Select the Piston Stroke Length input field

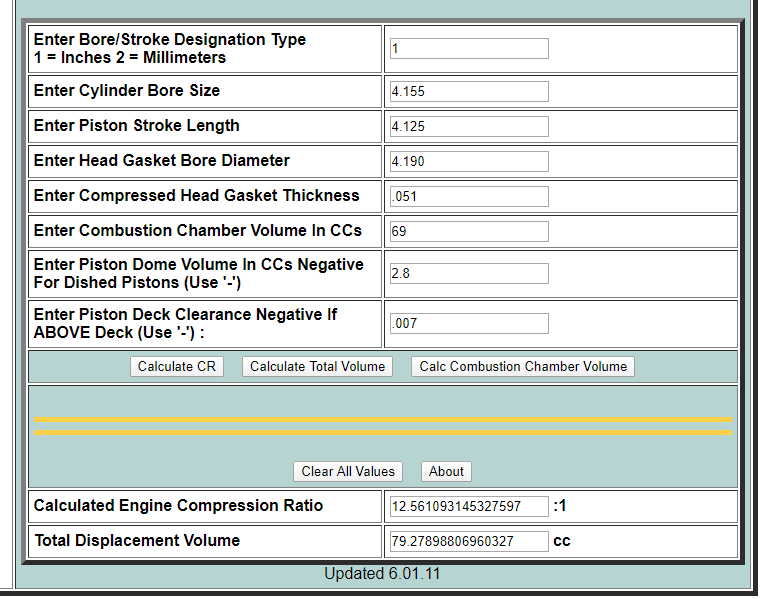(x=468, y=127)
